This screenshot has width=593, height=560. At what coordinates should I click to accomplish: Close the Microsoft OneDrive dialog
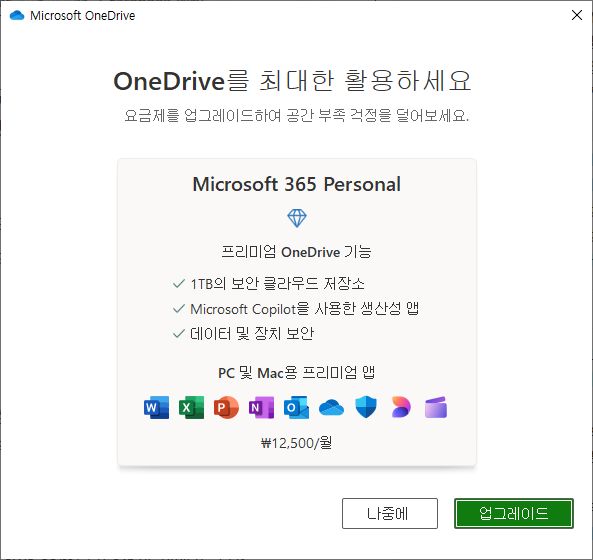(x=577, y=15)
